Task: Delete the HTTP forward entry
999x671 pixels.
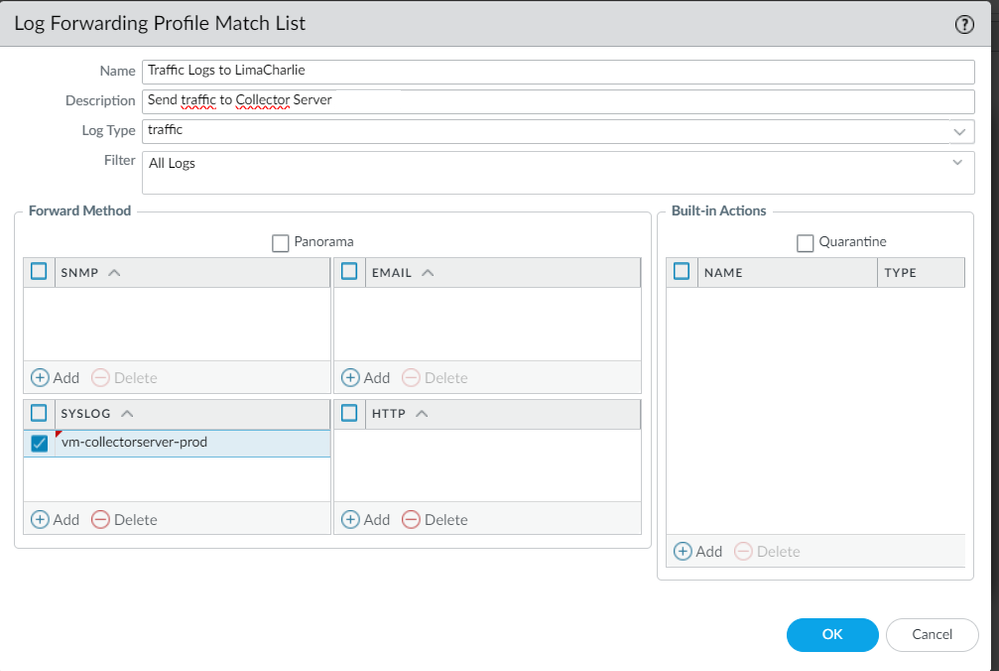Action: tap(435, 520)
